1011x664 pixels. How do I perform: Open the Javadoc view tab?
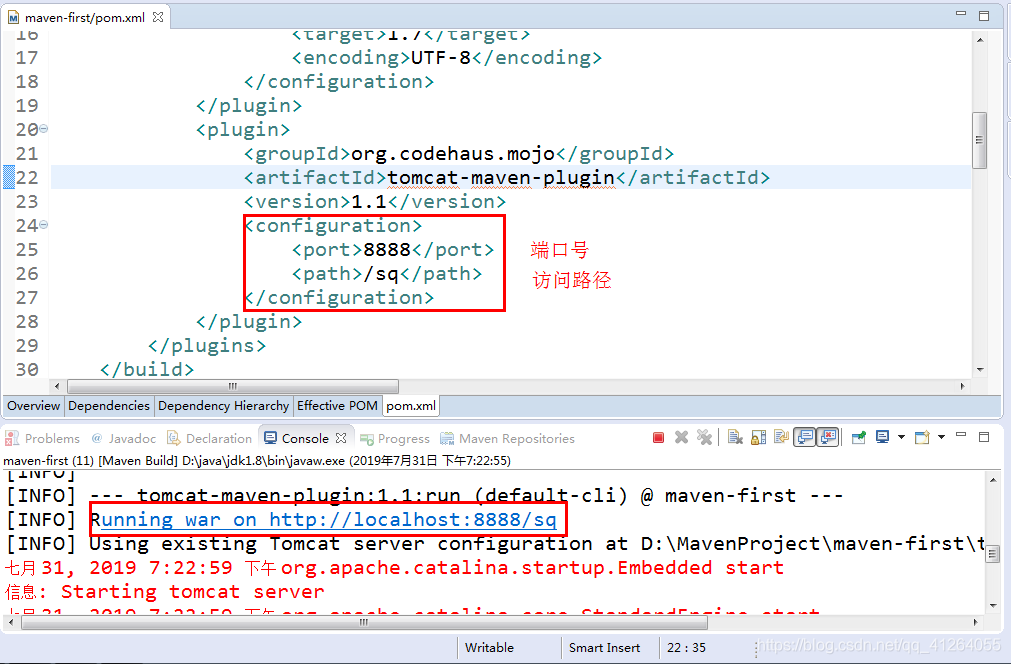coord(124,438)
